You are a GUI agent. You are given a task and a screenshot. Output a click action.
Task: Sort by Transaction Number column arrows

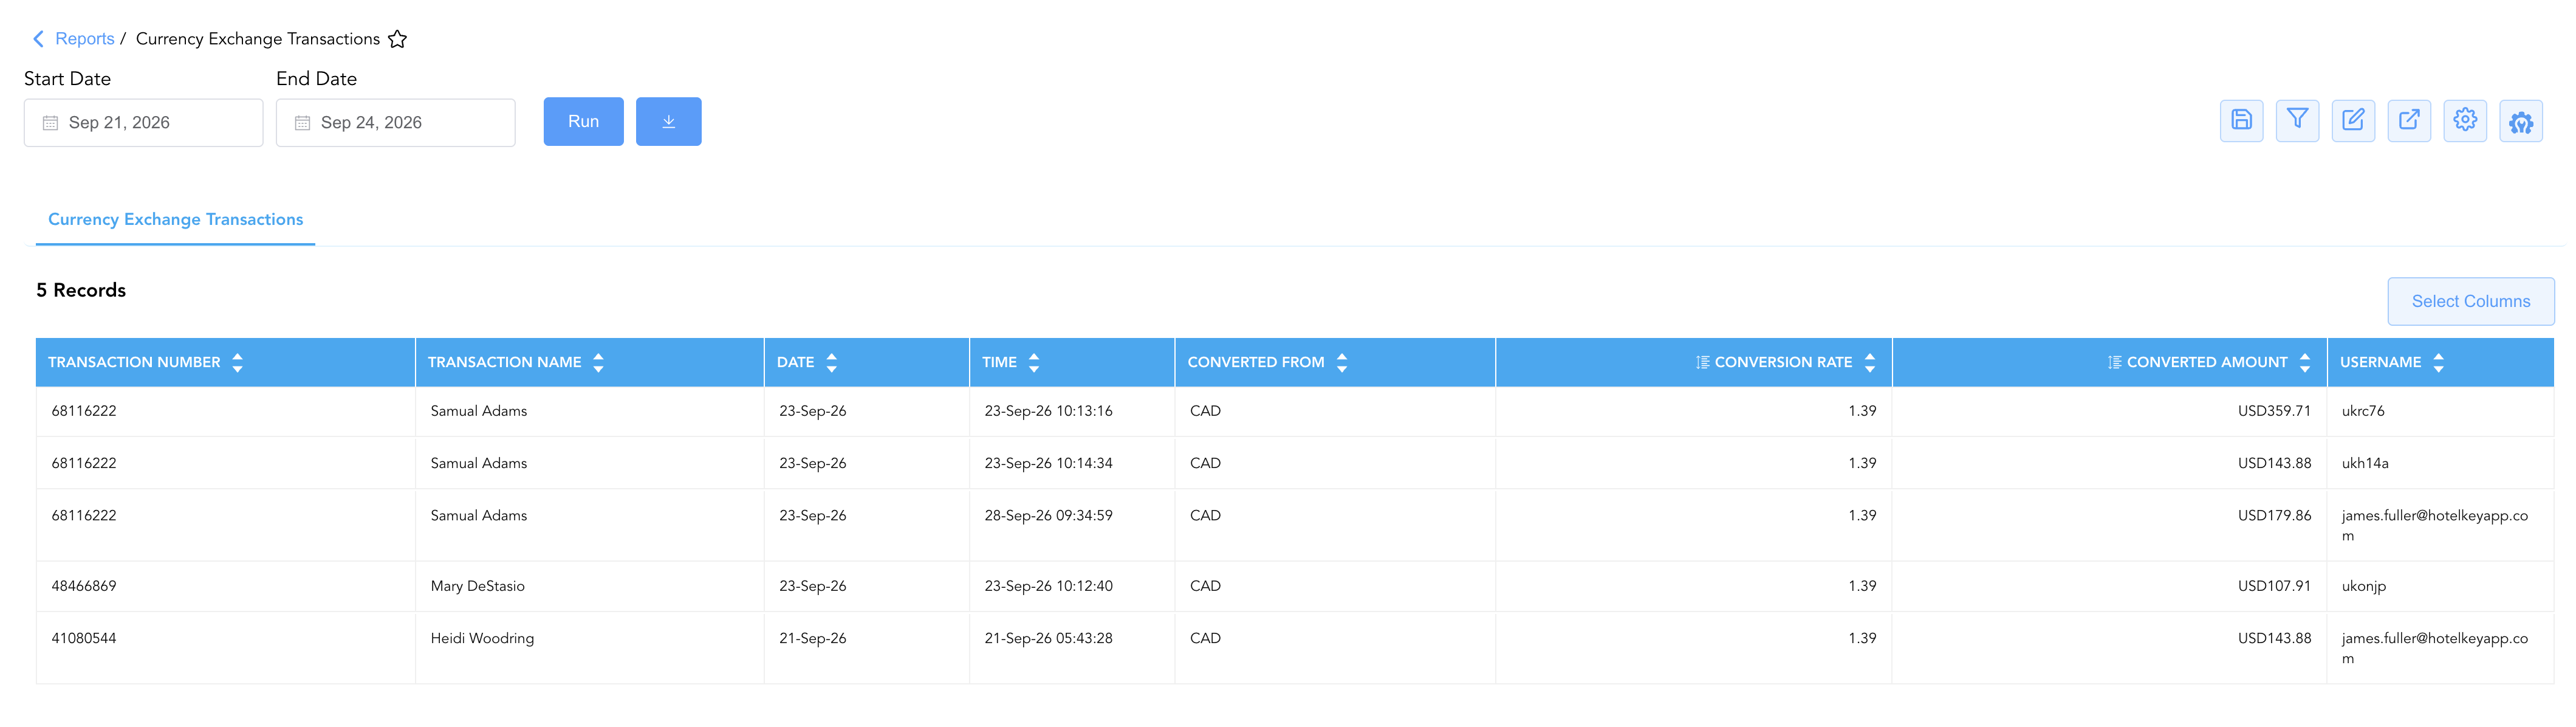tap(237, 362)
